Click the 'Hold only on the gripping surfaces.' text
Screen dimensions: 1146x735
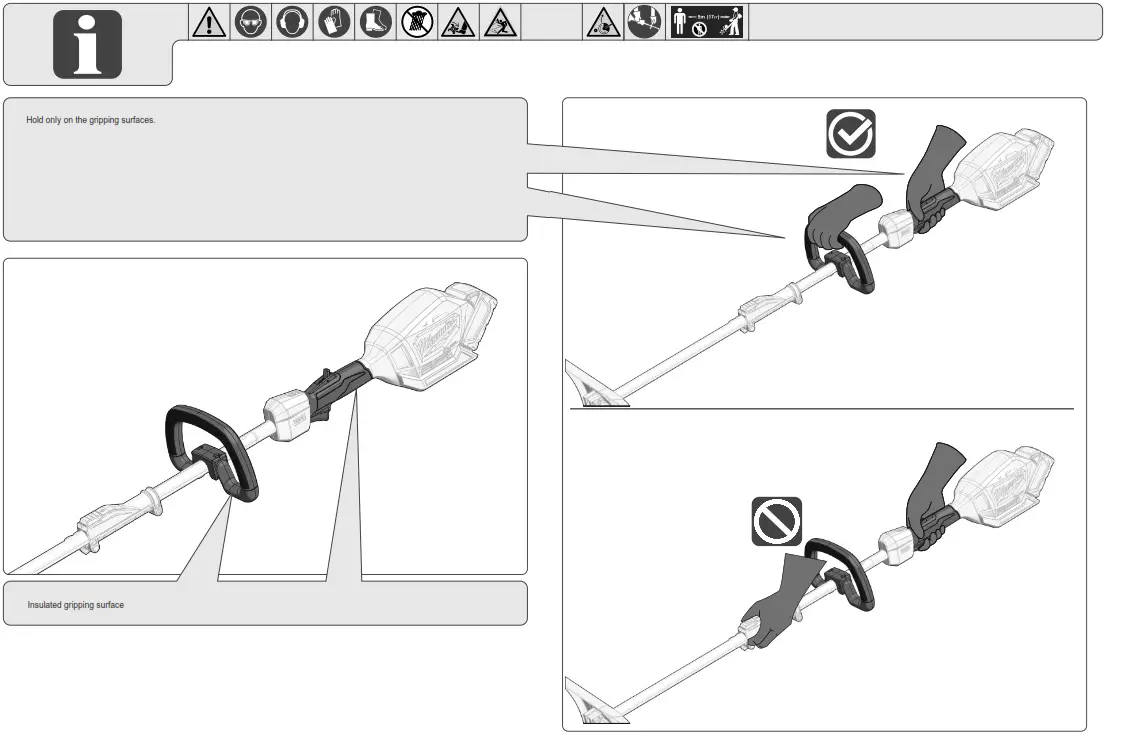(x=90, y=121)
